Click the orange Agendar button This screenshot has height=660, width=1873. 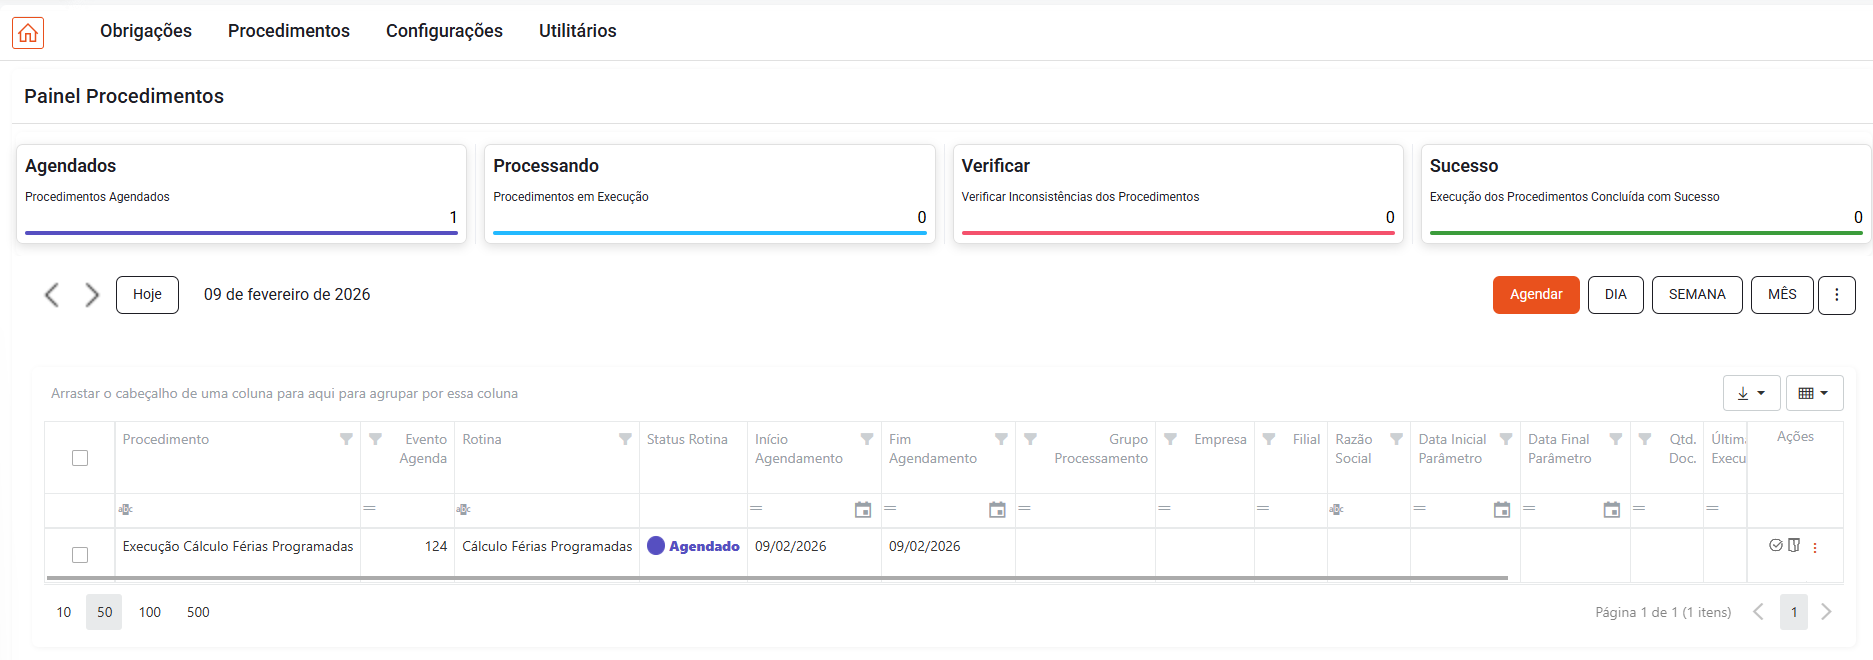click(x=1535, y=295)
